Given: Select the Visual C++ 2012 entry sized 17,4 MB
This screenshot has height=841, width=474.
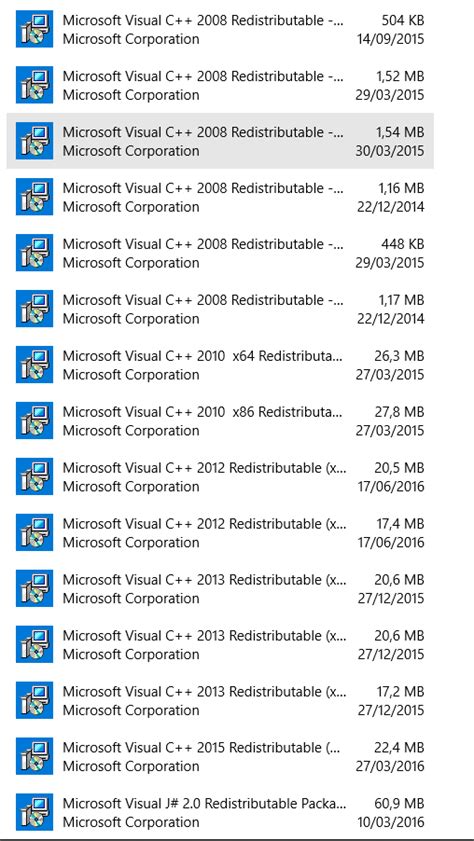Looking at the screenshot, I should point(220,533).
